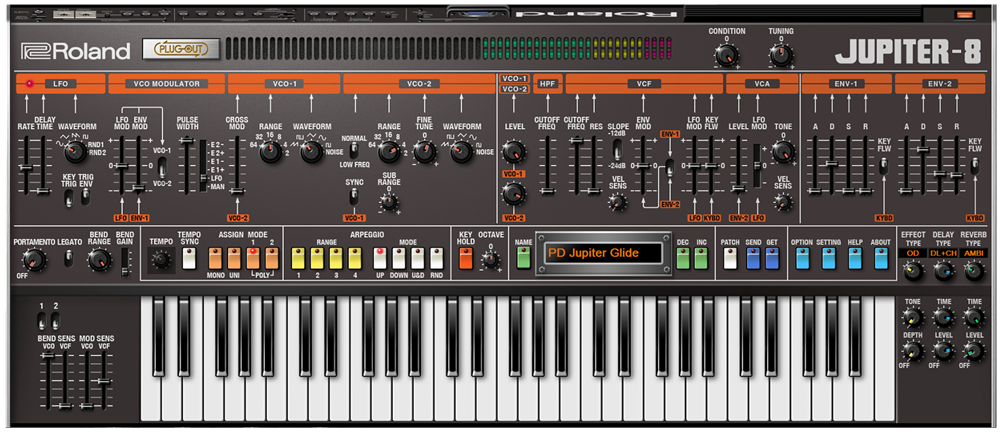Click the effect TONE knob
Screen dimensions: 1000x432
913,317
